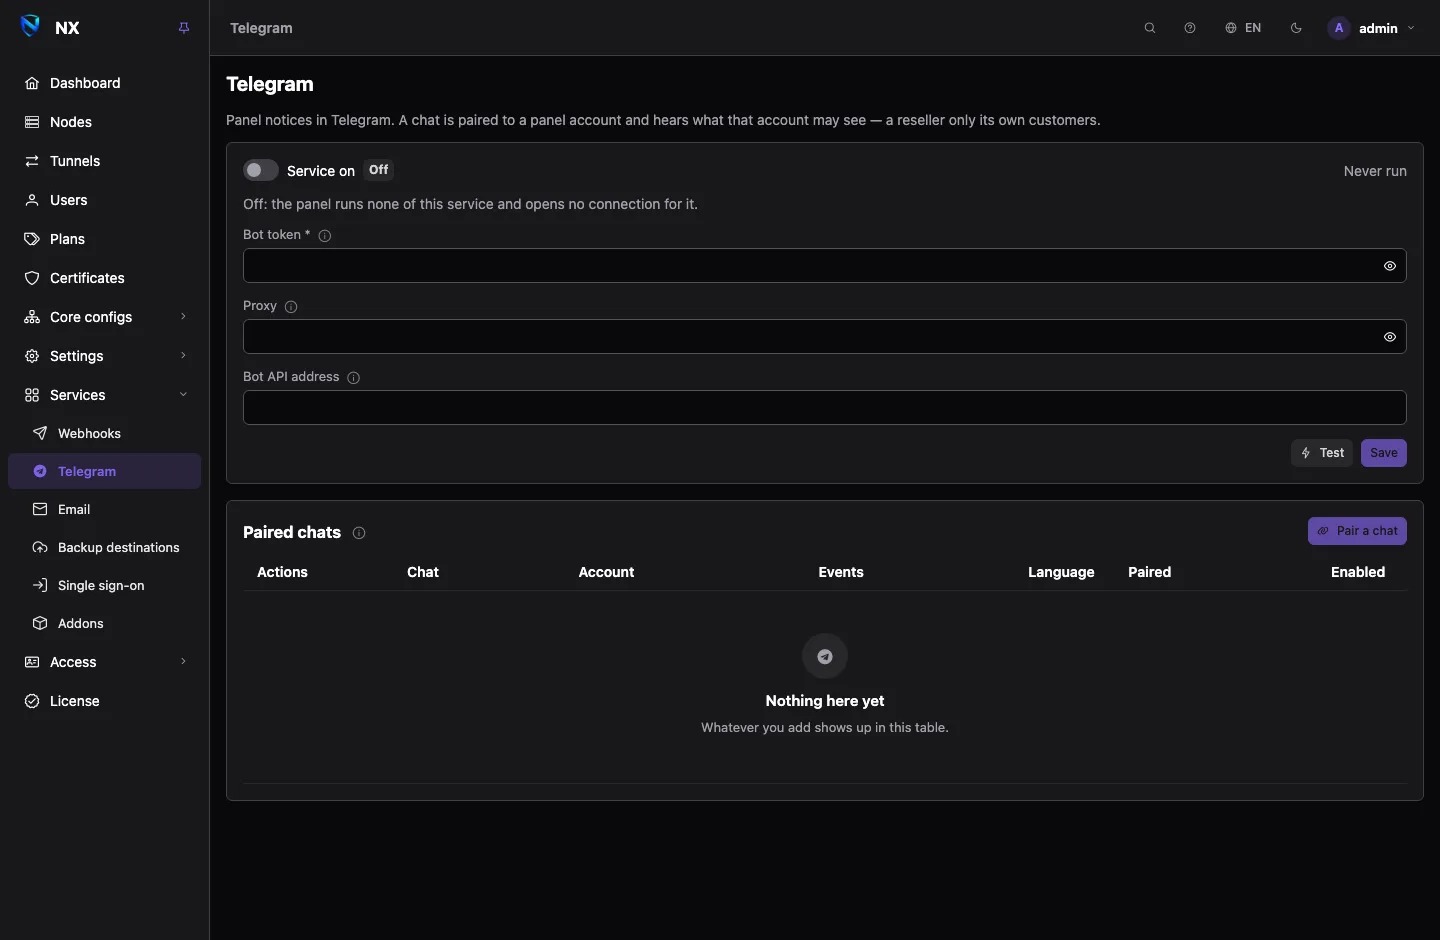Reveal the Bot token with eye icon

point(1390,266)
